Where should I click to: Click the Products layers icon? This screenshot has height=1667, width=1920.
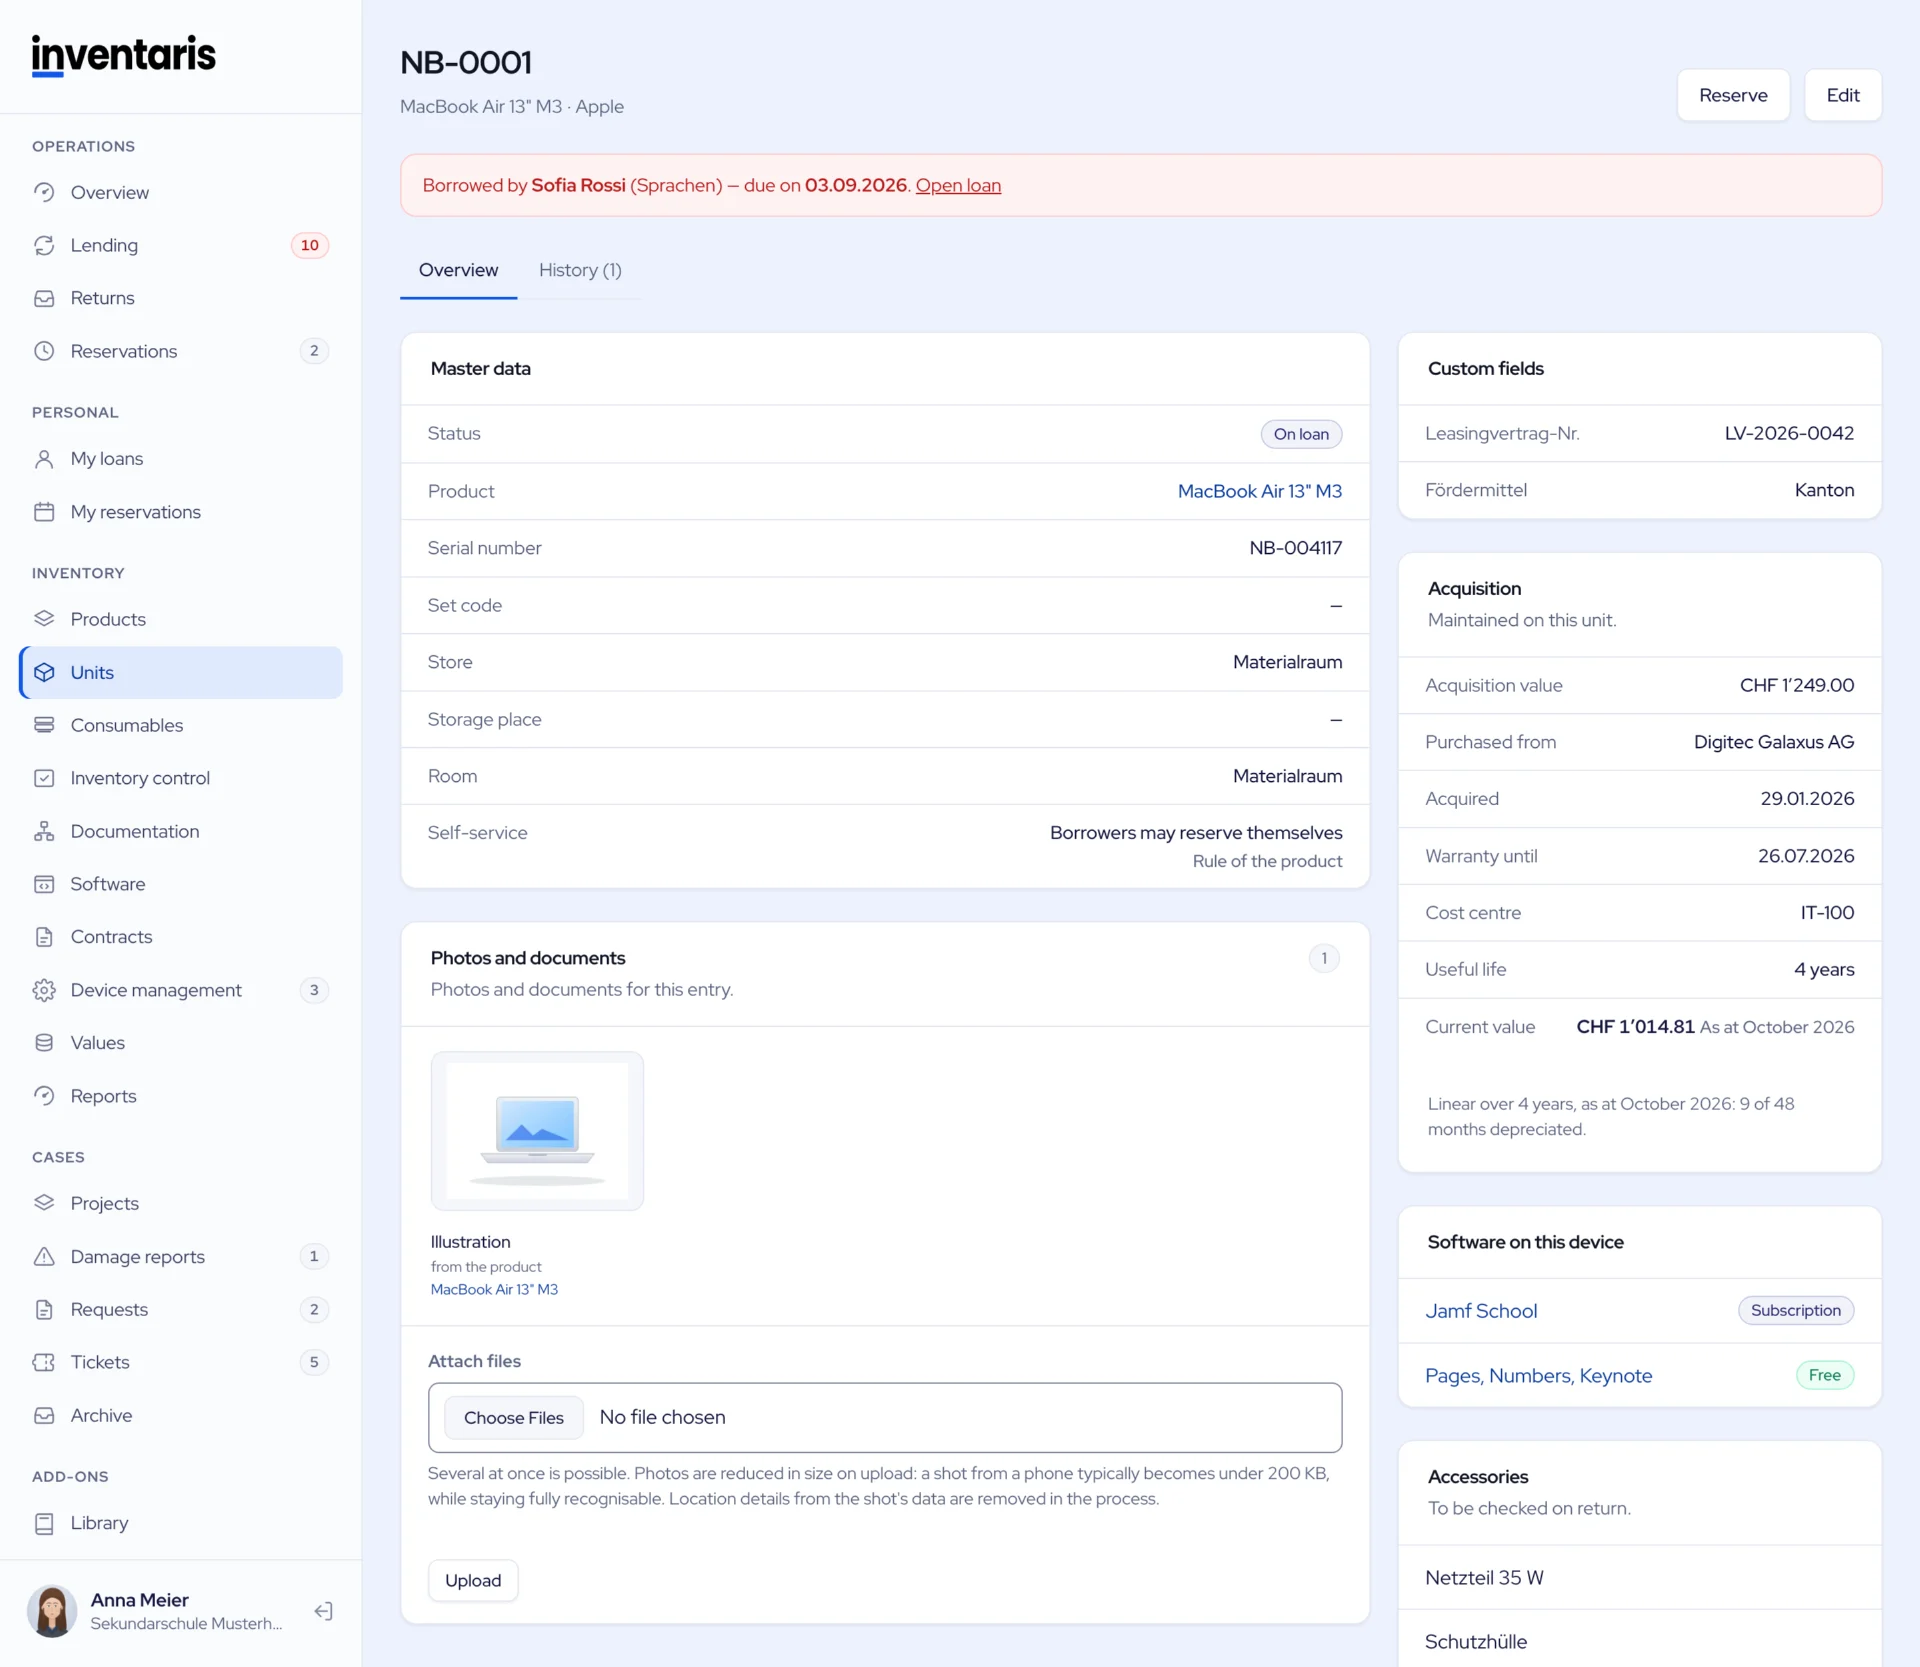pos(44,619)
